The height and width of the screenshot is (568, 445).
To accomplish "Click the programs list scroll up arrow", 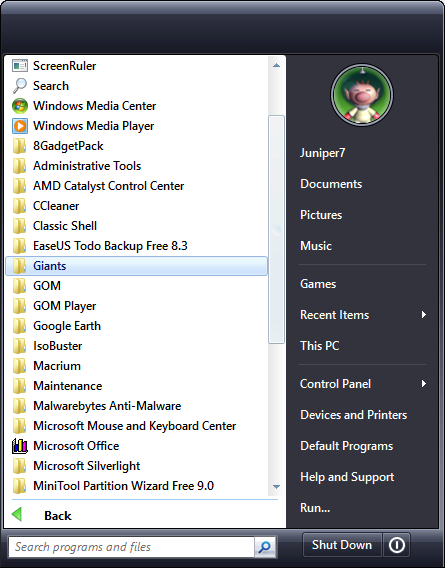I will pyautogui.click(x=276, y=66).
